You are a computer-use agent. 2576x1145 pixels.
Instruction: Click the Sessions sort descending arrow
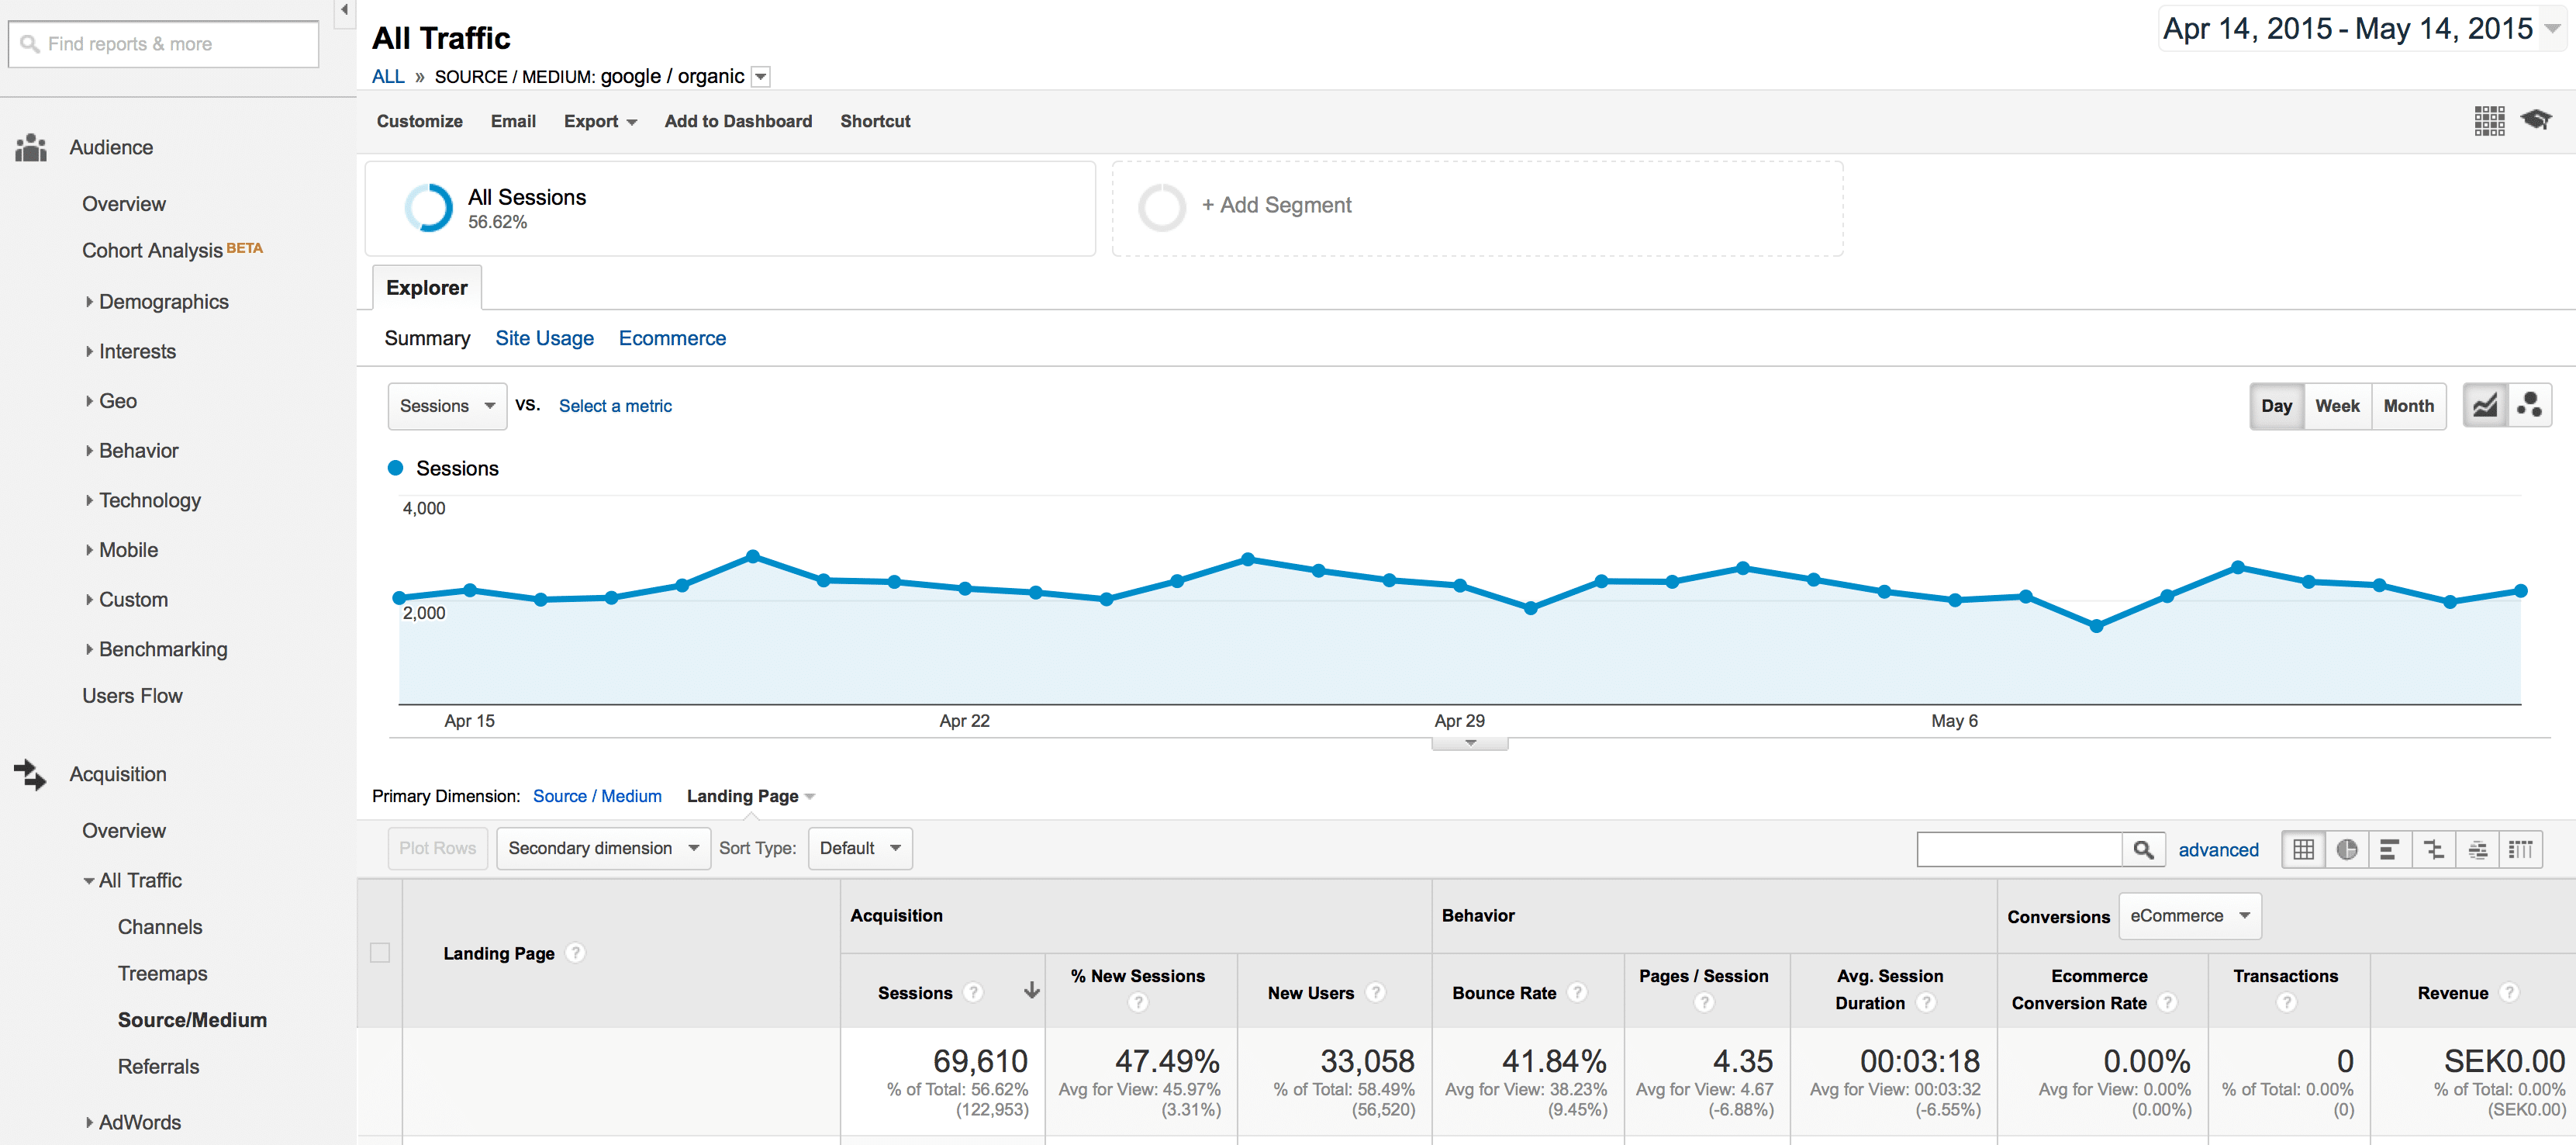pyautogui.click(x=1032, y=990)
